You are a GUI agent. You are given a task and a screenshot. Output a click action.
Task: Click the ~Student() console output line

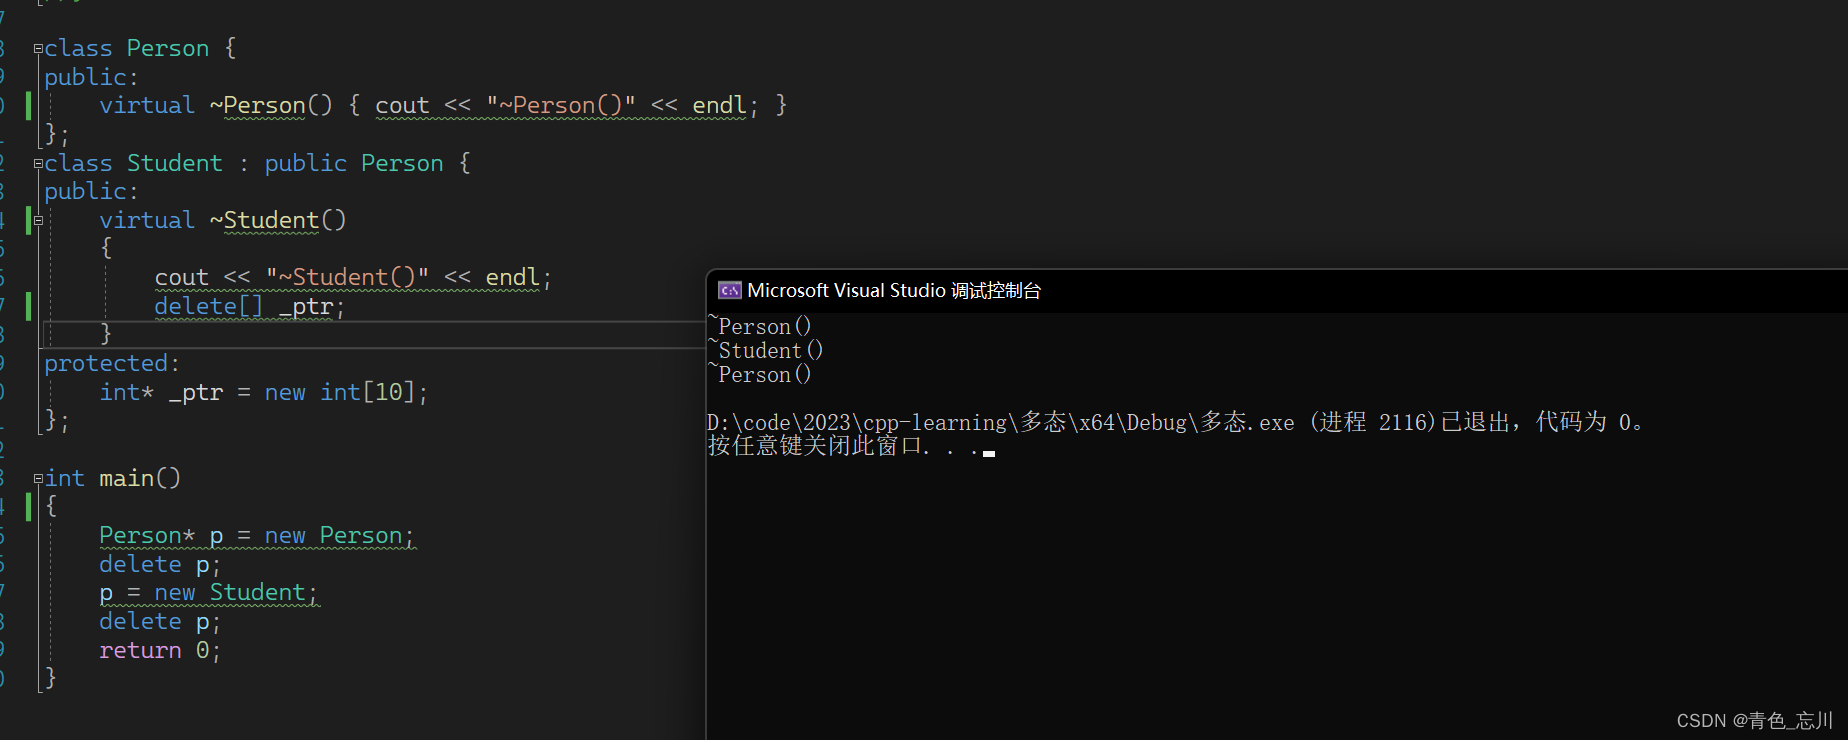[766, 350]
